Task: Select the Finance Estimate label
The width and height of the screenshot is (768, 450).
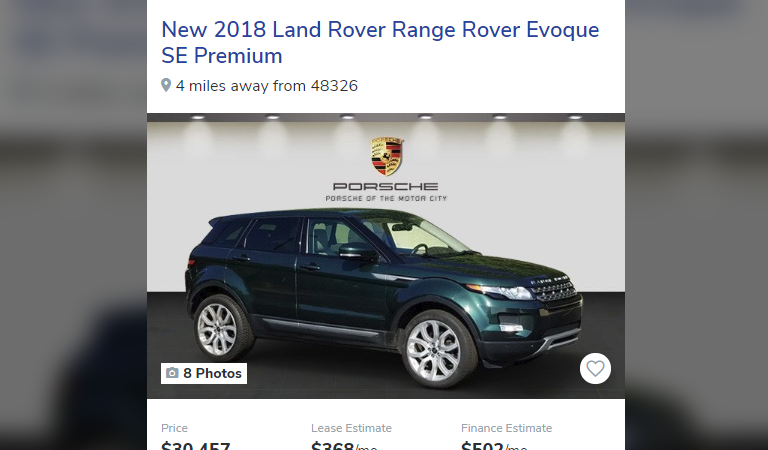Action: click(x=506, y=428)
